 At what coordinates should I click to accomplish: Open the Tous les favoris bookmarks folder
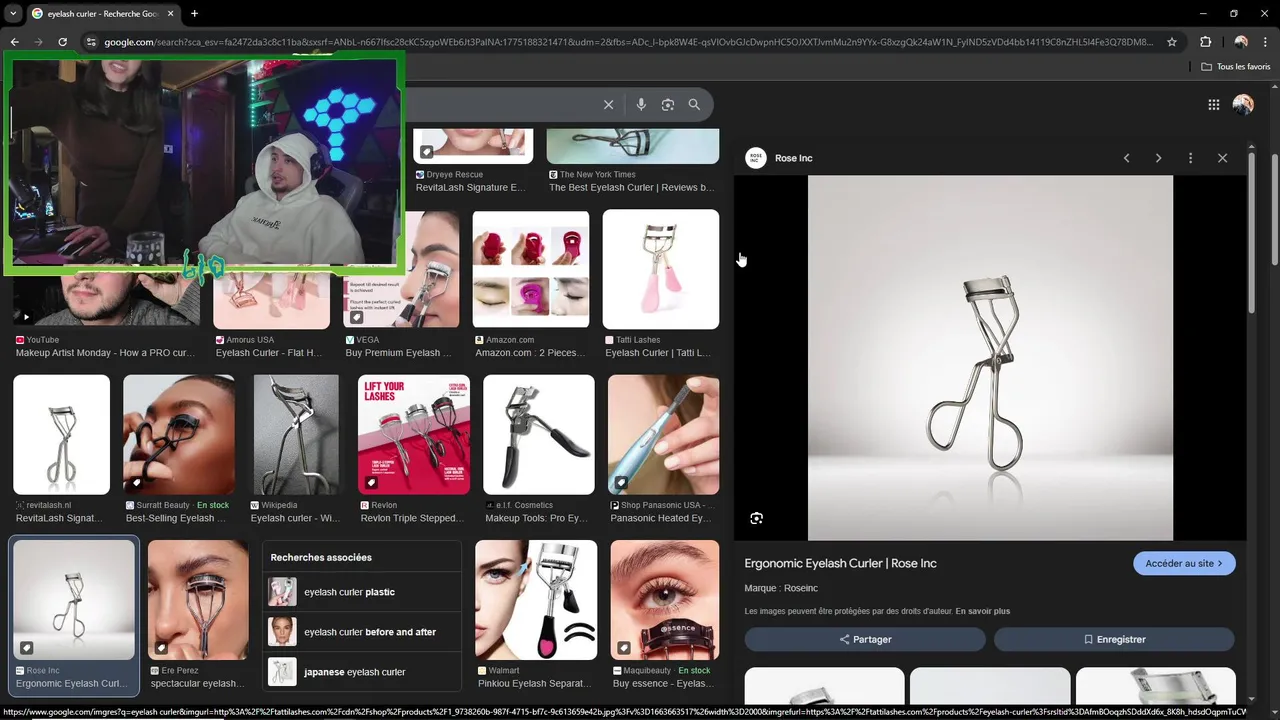[x=1236, y=67]
